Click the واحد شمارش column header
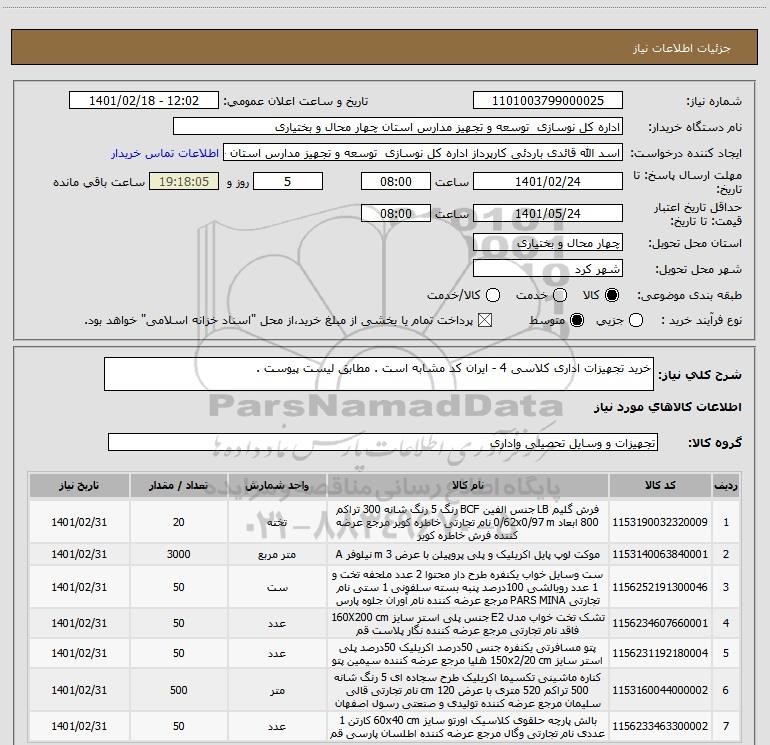 coord(277,486)
